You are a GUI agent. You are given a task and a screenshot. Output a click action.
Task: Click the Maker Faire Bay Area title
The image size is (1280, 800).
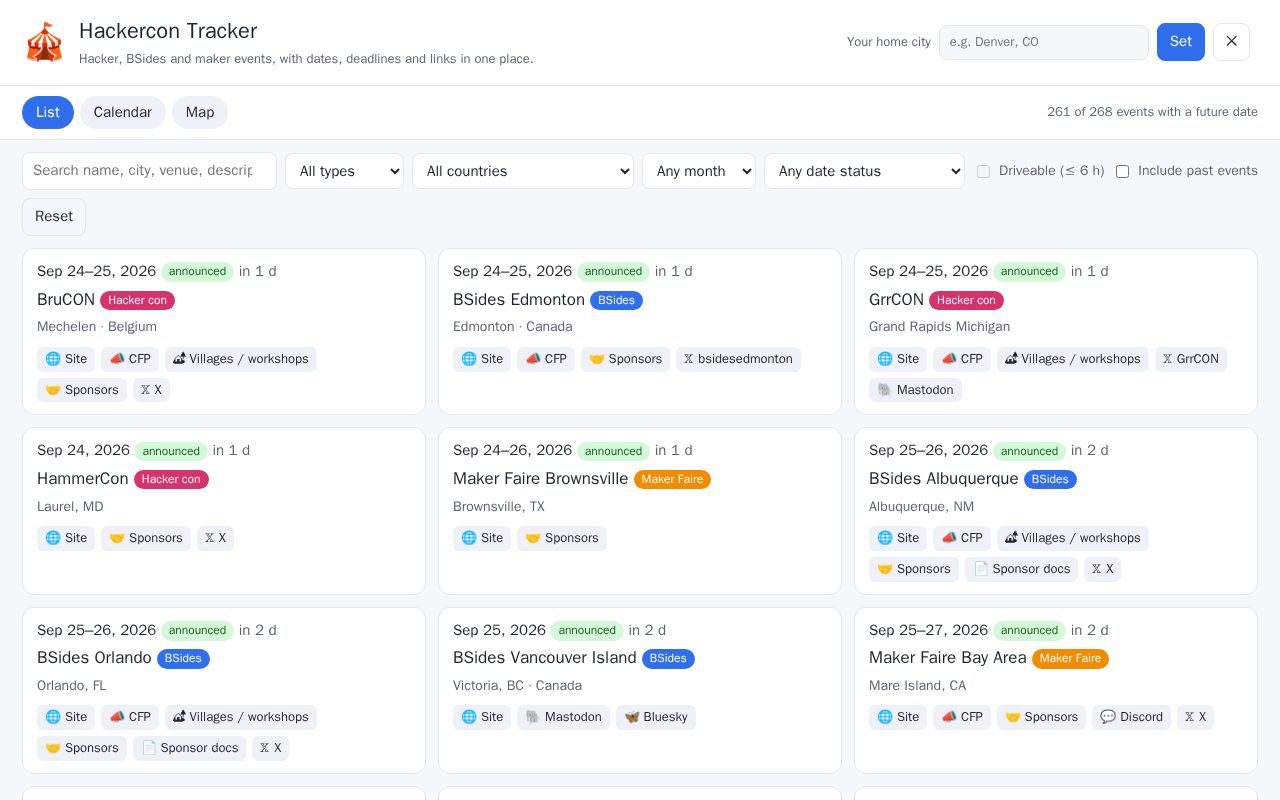[x=948, y=658]
